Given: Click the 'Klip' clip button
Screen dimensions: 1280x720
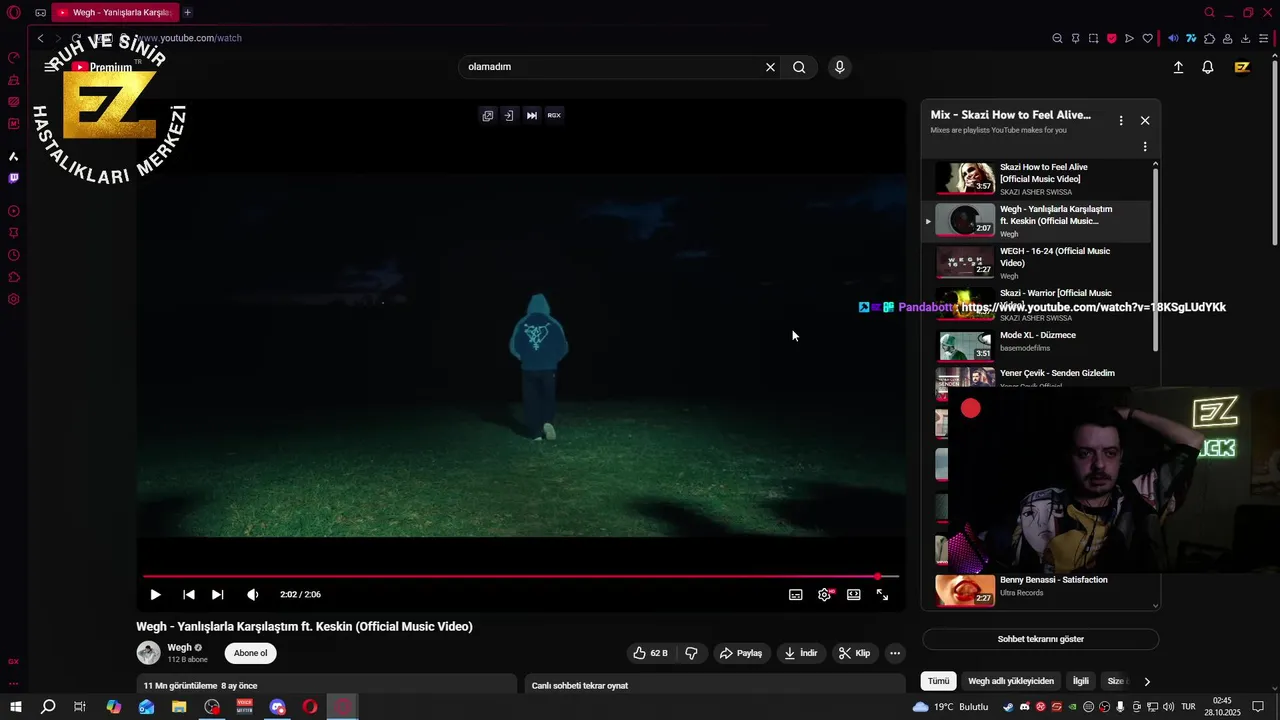Looking at the screenshot, I should tap(854, 653).
